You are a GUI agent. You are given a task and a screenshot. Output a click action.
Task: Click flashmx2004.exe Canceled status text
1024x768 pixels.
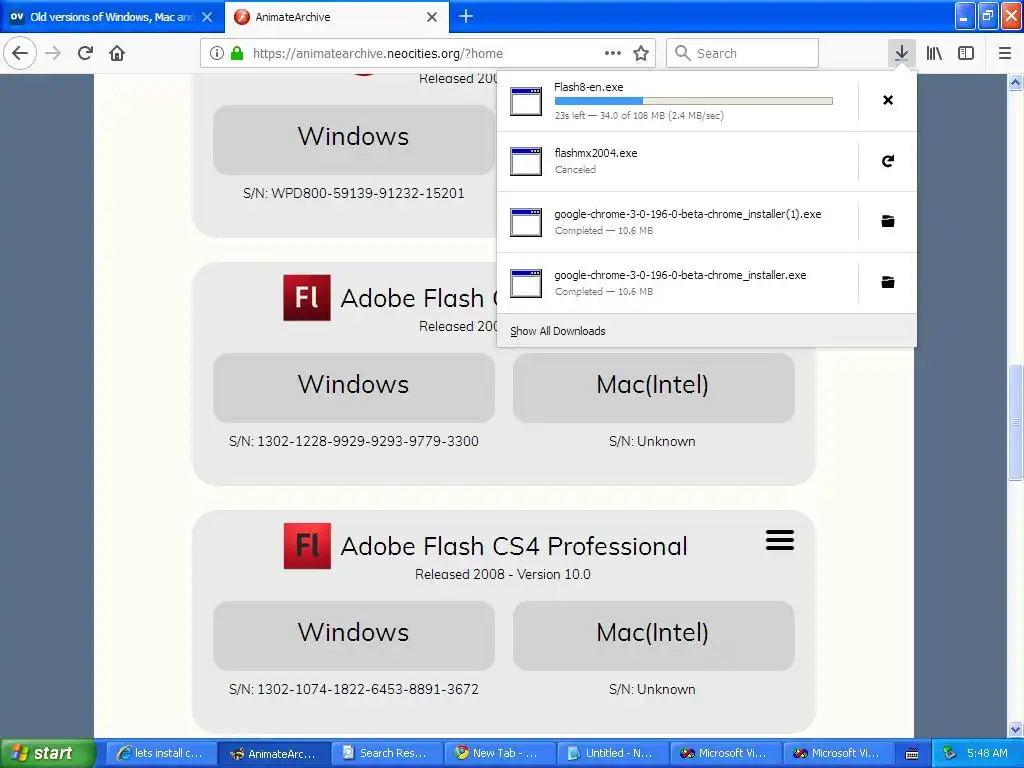575,170
